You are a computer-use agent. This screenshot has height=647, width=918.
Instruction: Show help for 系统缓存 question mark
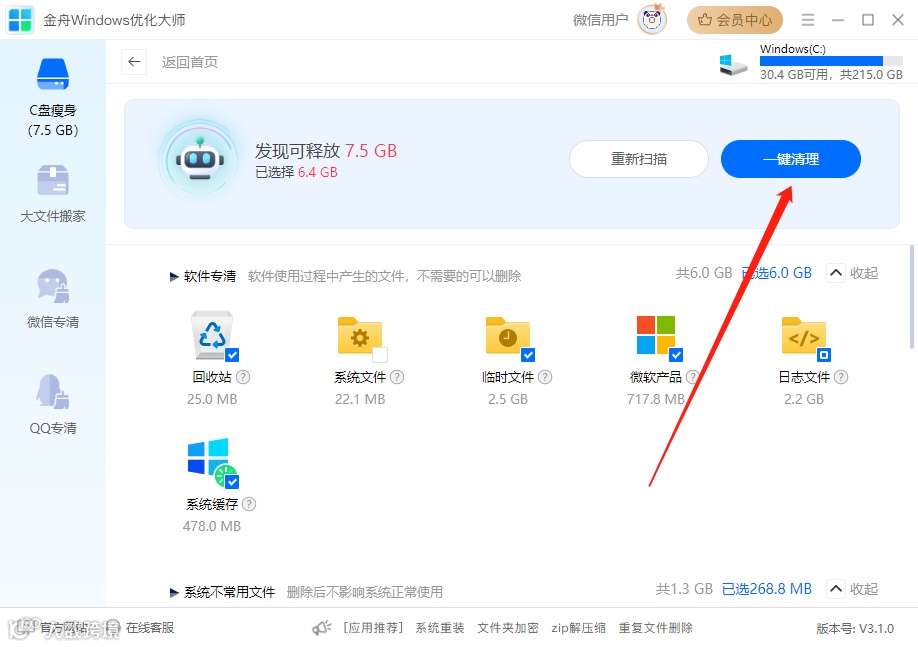249,504
